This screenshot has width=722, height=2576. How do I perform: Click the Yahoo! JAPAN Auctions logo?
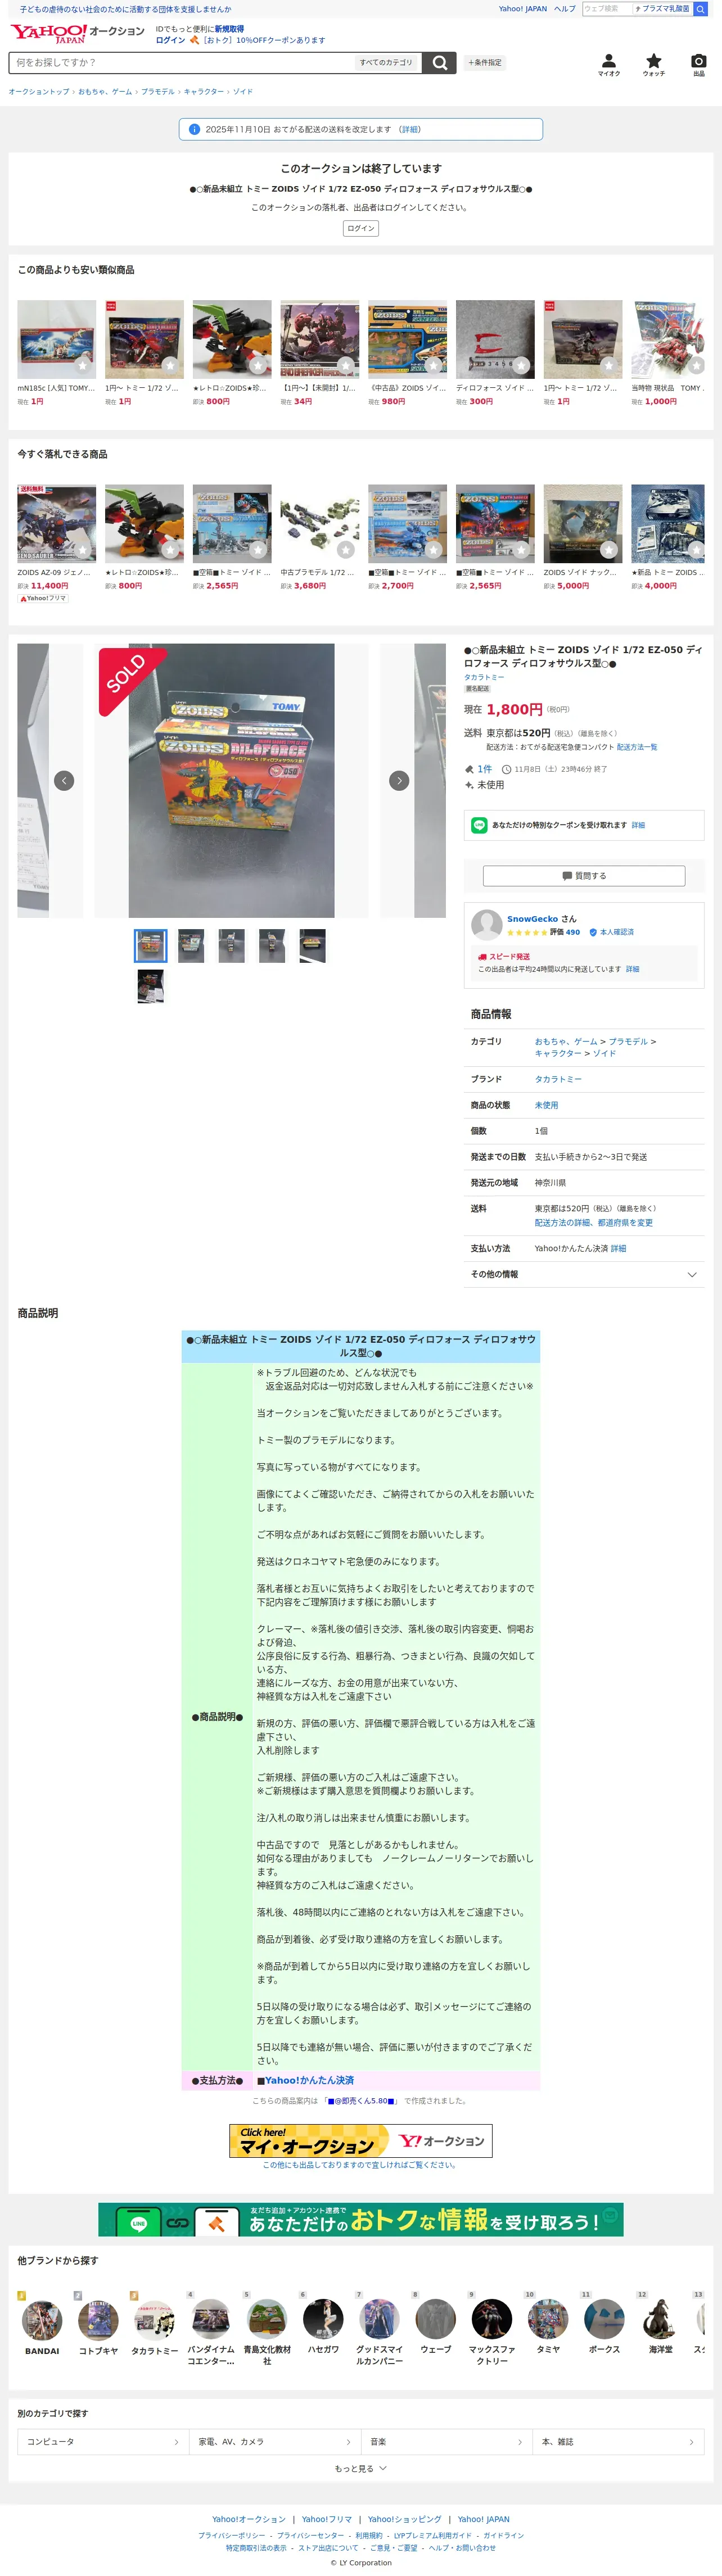click(x=77, y=33)
